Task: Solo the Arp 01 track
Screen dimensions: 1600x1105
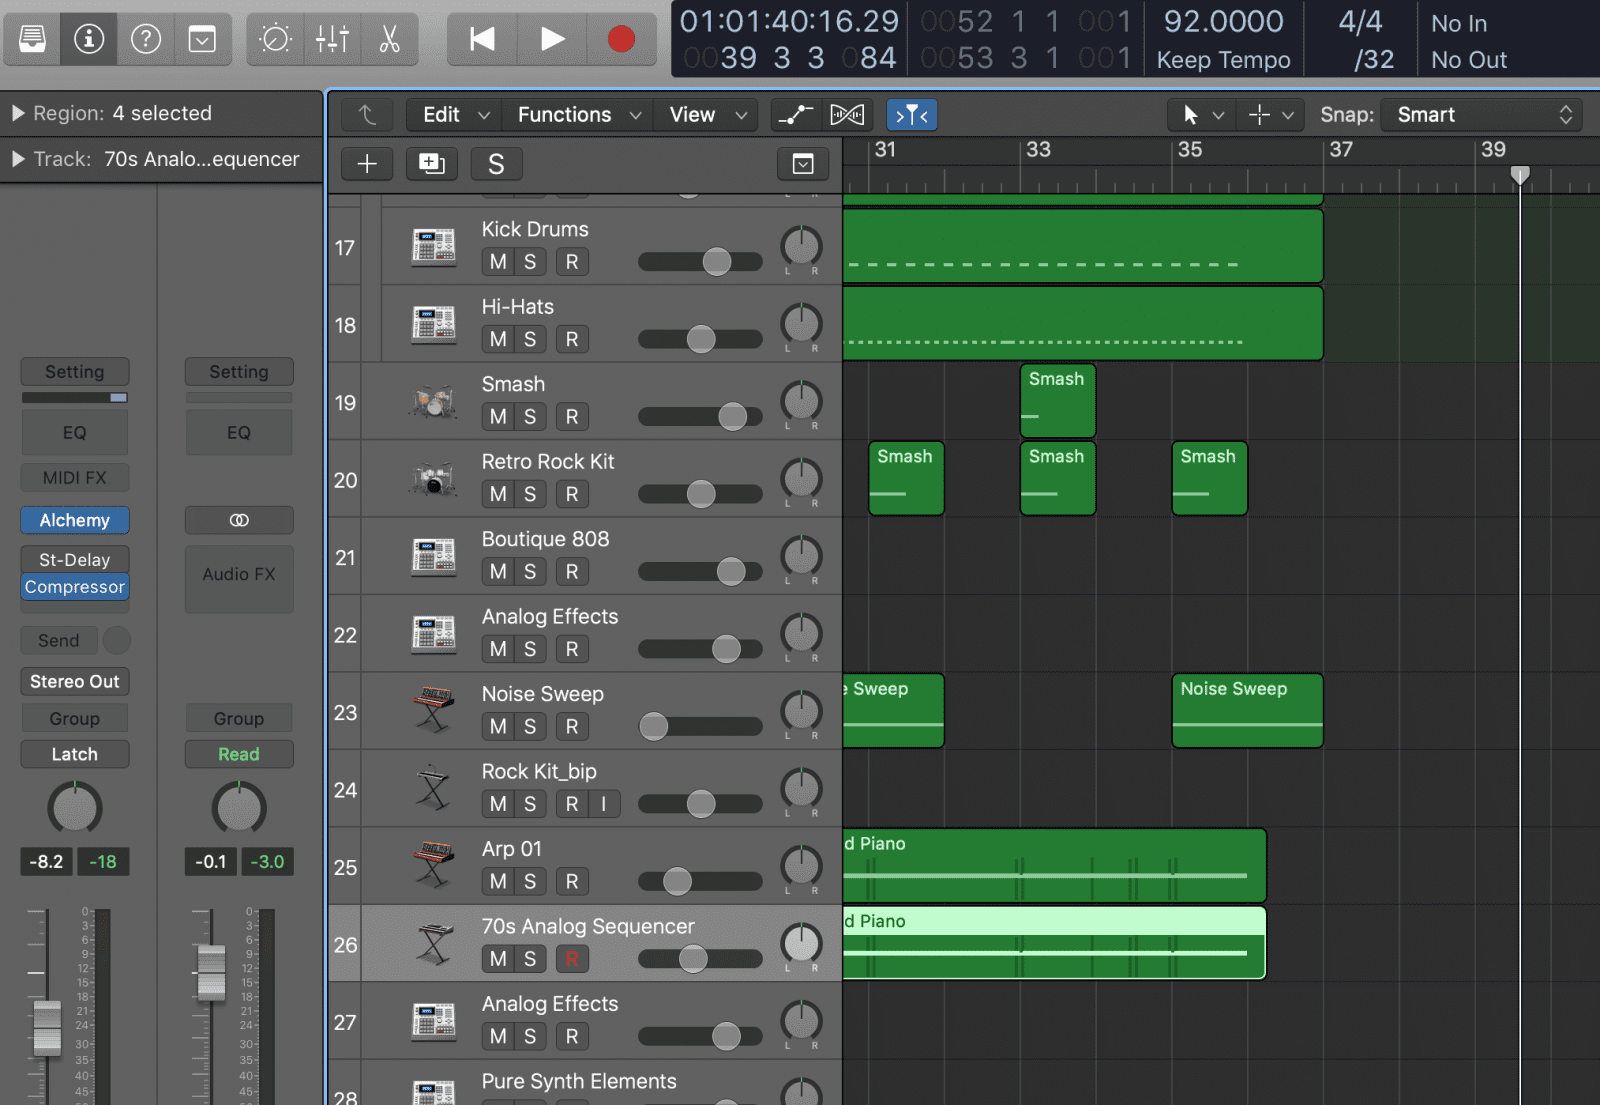Action: [x=530, y=882]
